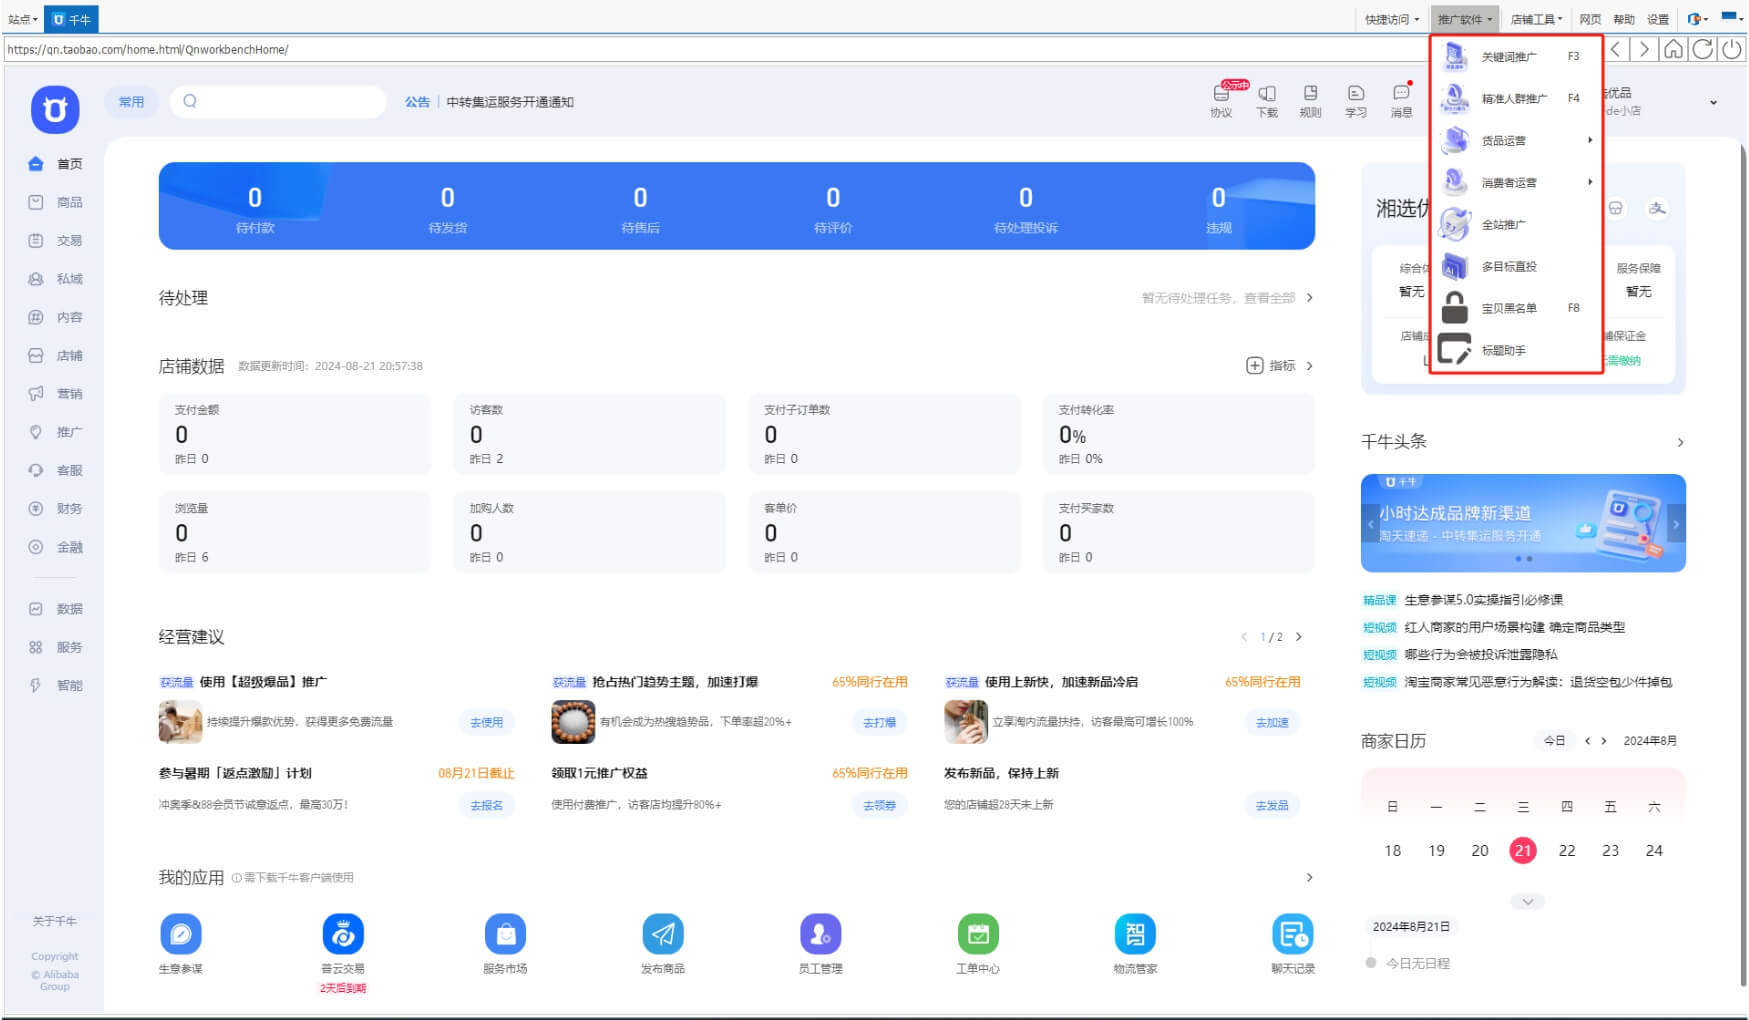Open the 中转集运服务开通通知 announcement
The height and width of the screenshot is (1020, 1749).
coord(510,102)
